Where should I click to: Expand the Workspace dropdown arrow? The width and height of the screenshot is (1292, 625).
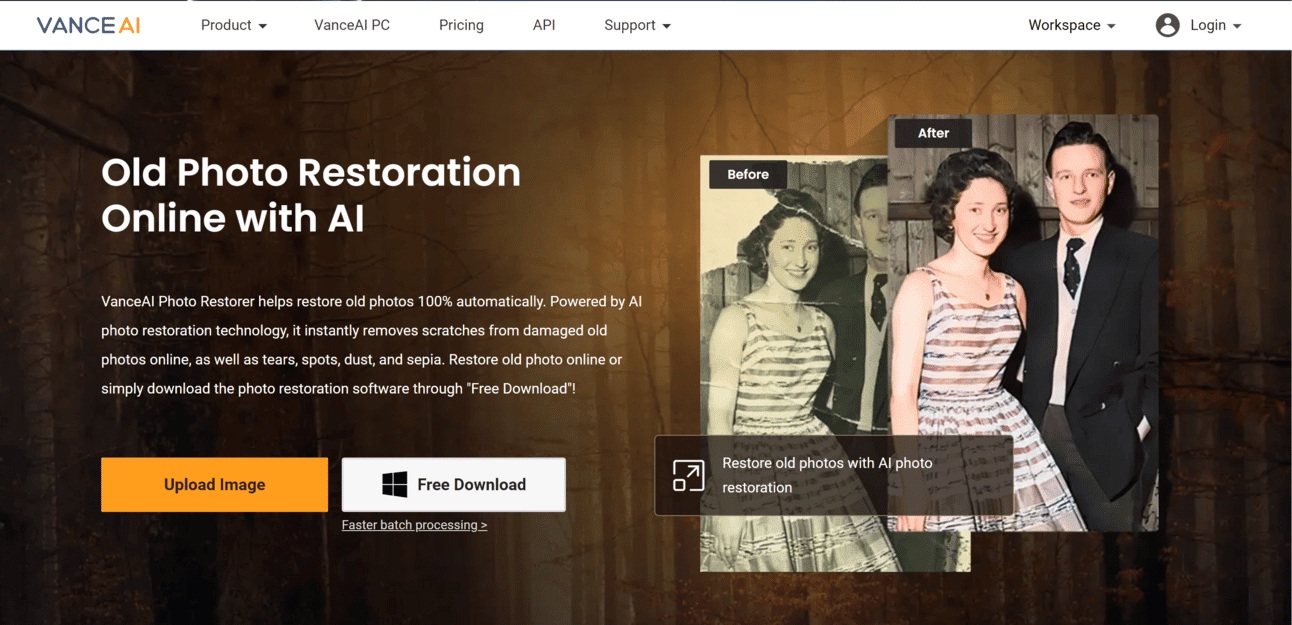pos(1111,26)
